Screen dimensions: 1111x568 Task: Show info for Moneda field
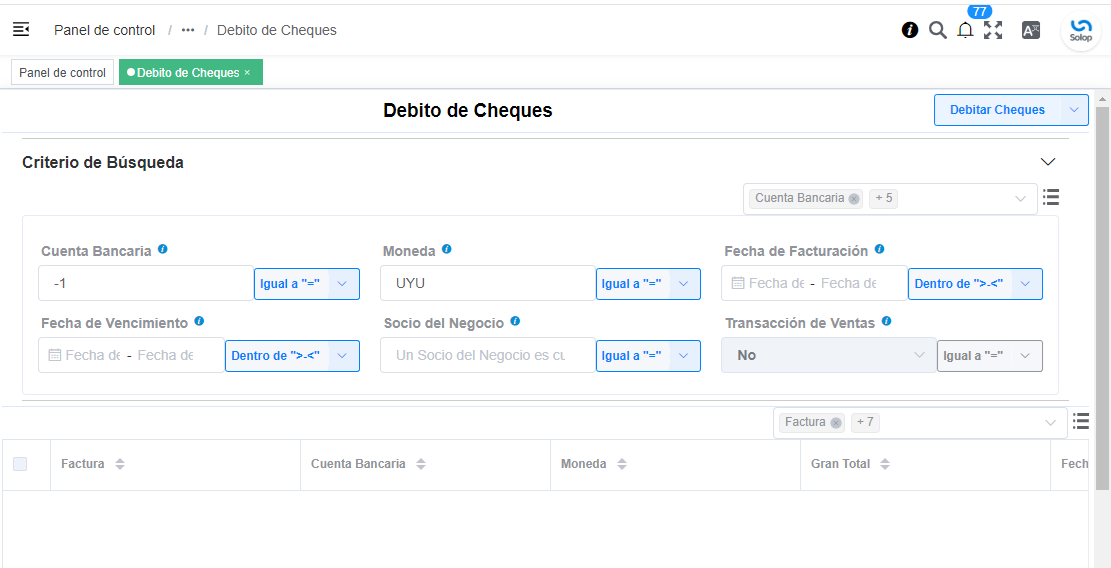click(x=447, y=249)
